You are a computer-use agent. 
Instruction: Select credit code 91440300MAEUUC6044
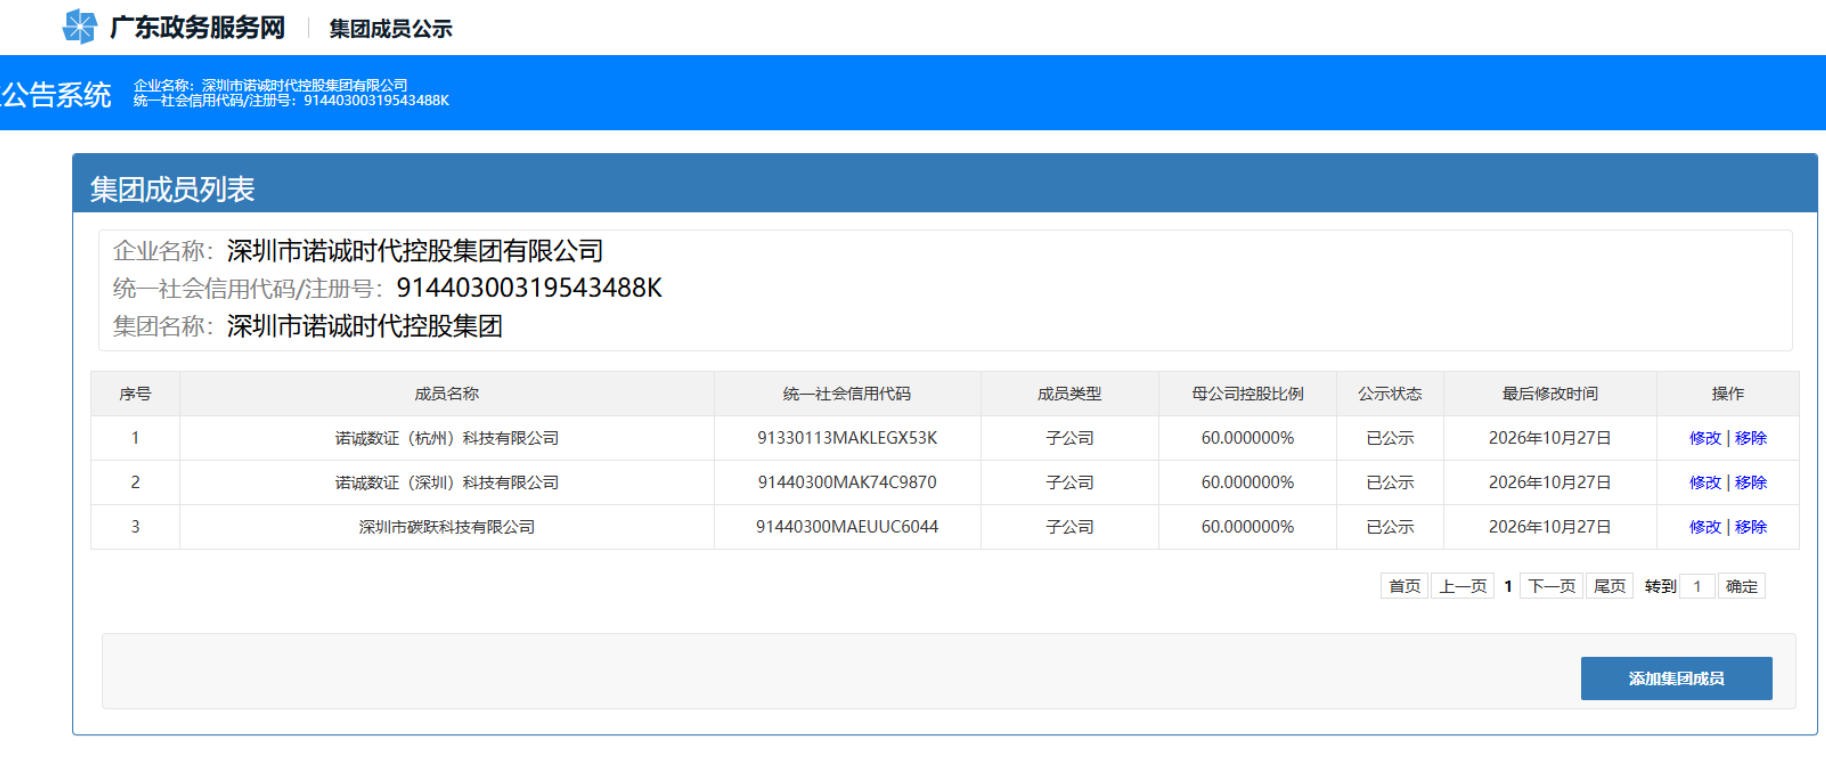847,527
